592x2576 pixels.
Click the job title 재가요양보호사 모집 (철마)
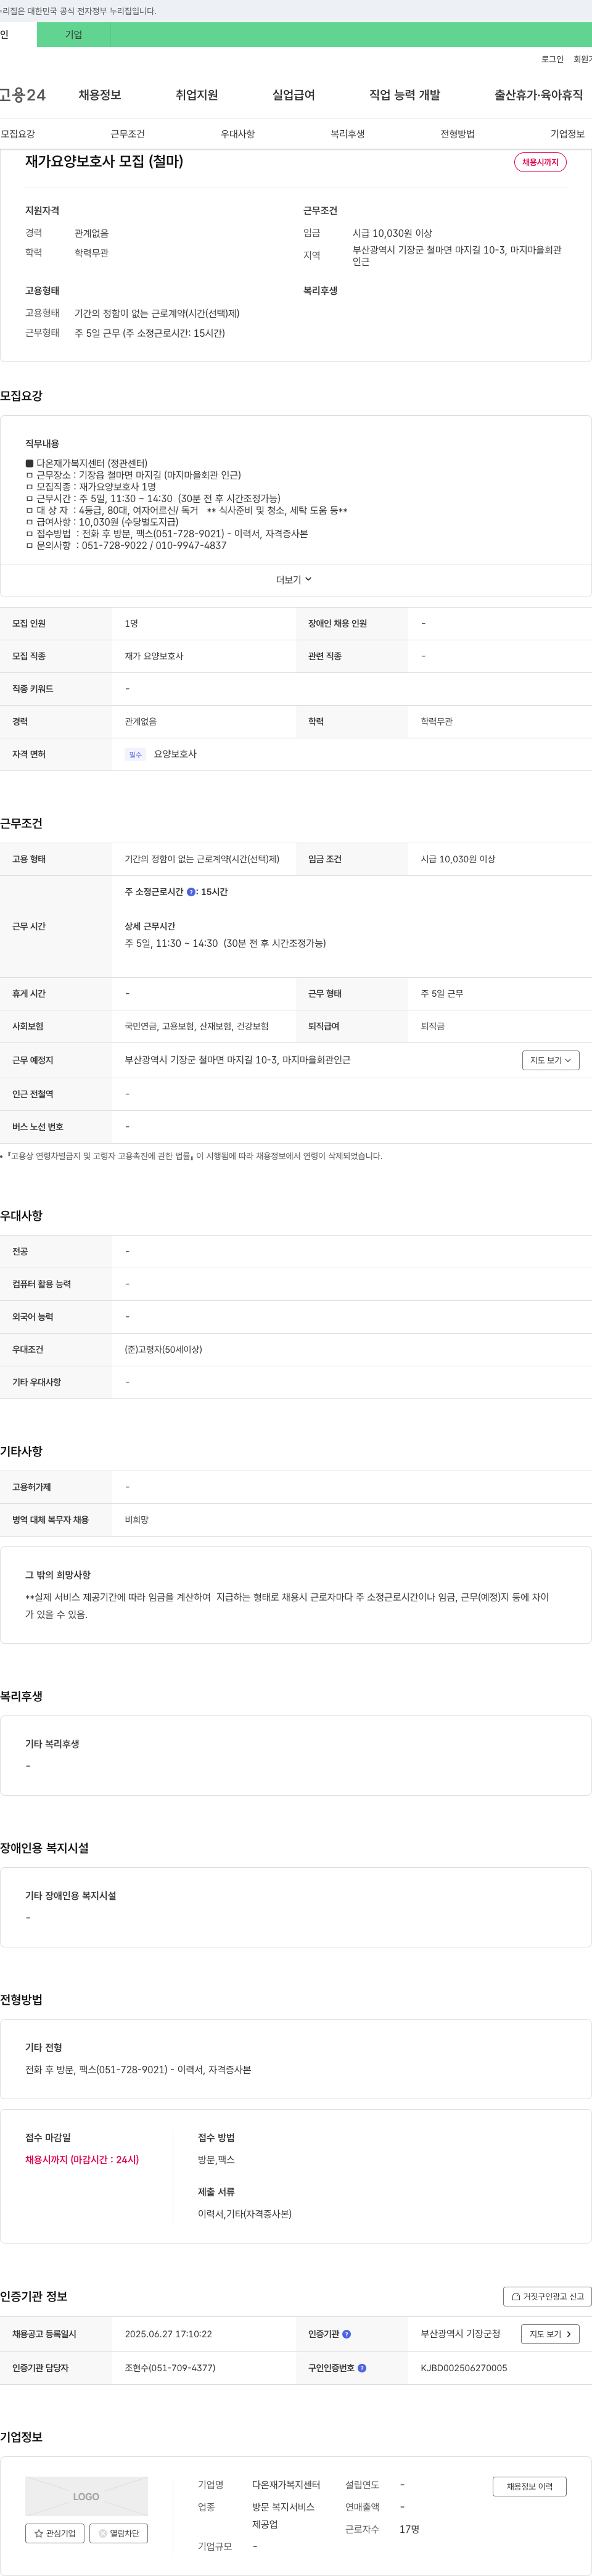coord(104,161)
